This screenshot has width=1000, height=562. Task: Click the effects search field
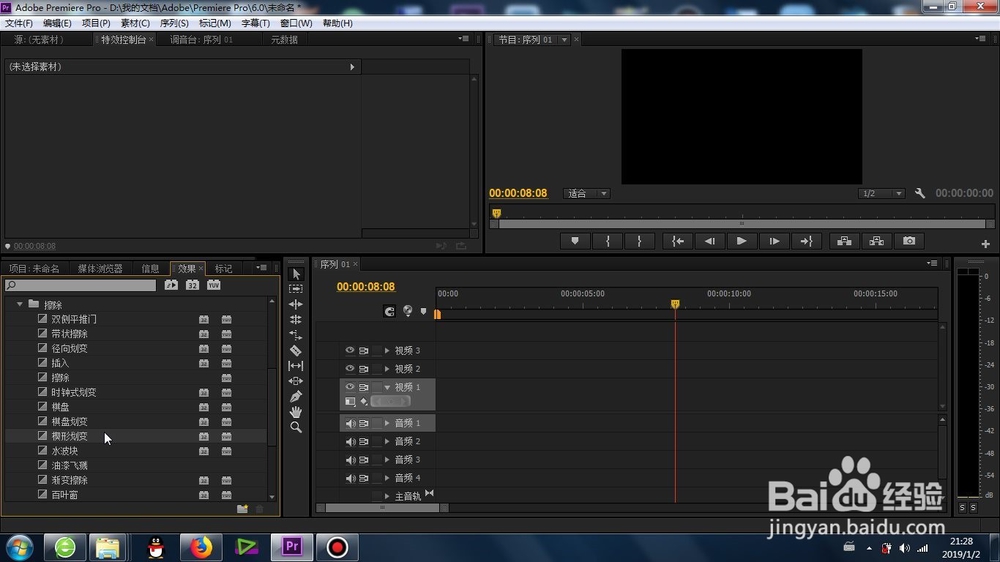tap(80, 285)
